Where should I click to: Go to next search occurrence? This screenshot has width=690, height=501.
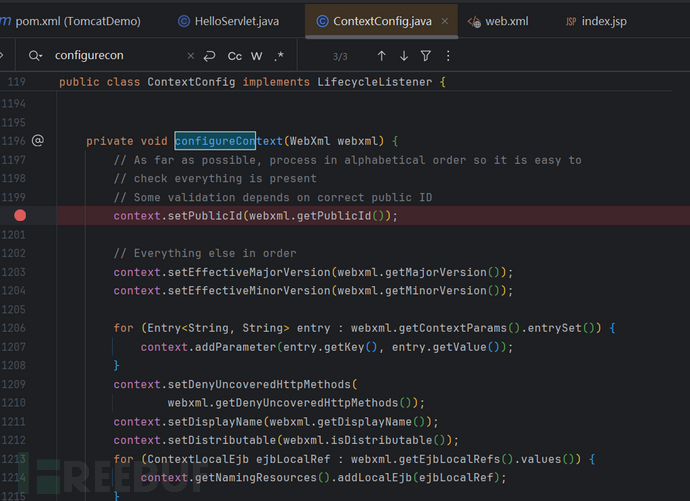(404, 56)
